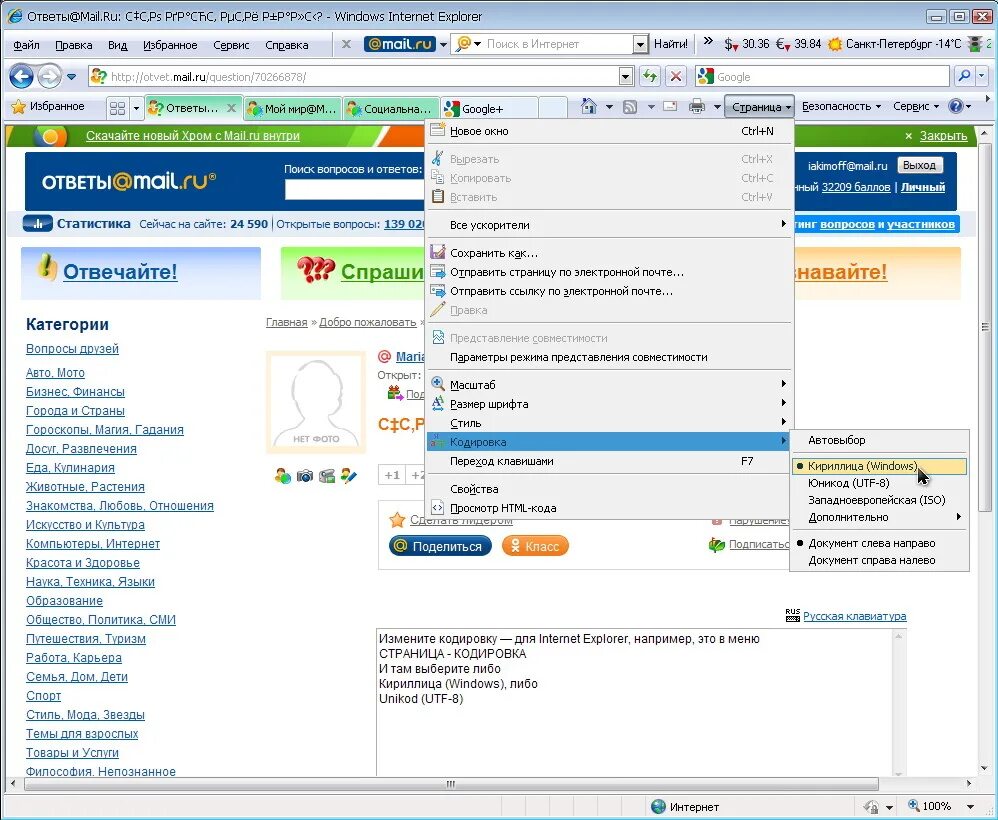Screen dimensions: 998x820
Task: Click the RSS feeds icon
Action: point(629,107)
